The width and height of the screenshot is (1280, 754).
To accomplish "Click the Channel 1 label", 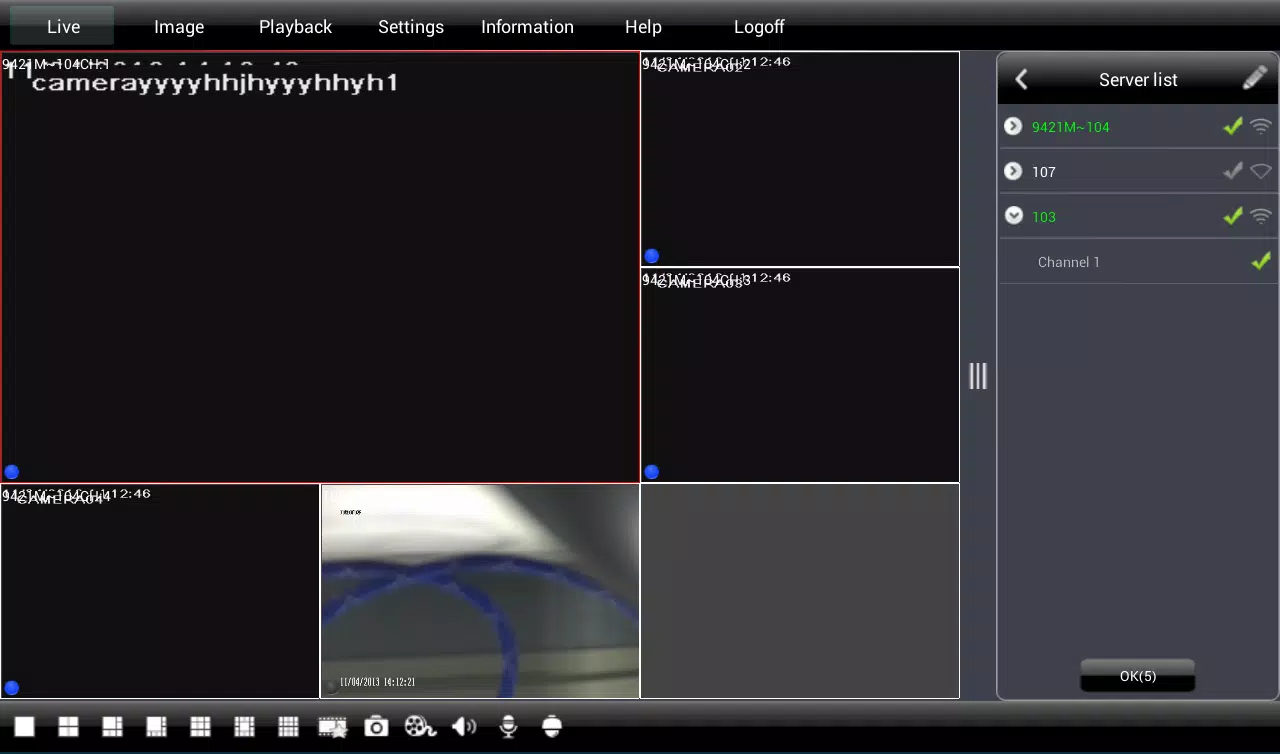I will (x=1069, y=262).
